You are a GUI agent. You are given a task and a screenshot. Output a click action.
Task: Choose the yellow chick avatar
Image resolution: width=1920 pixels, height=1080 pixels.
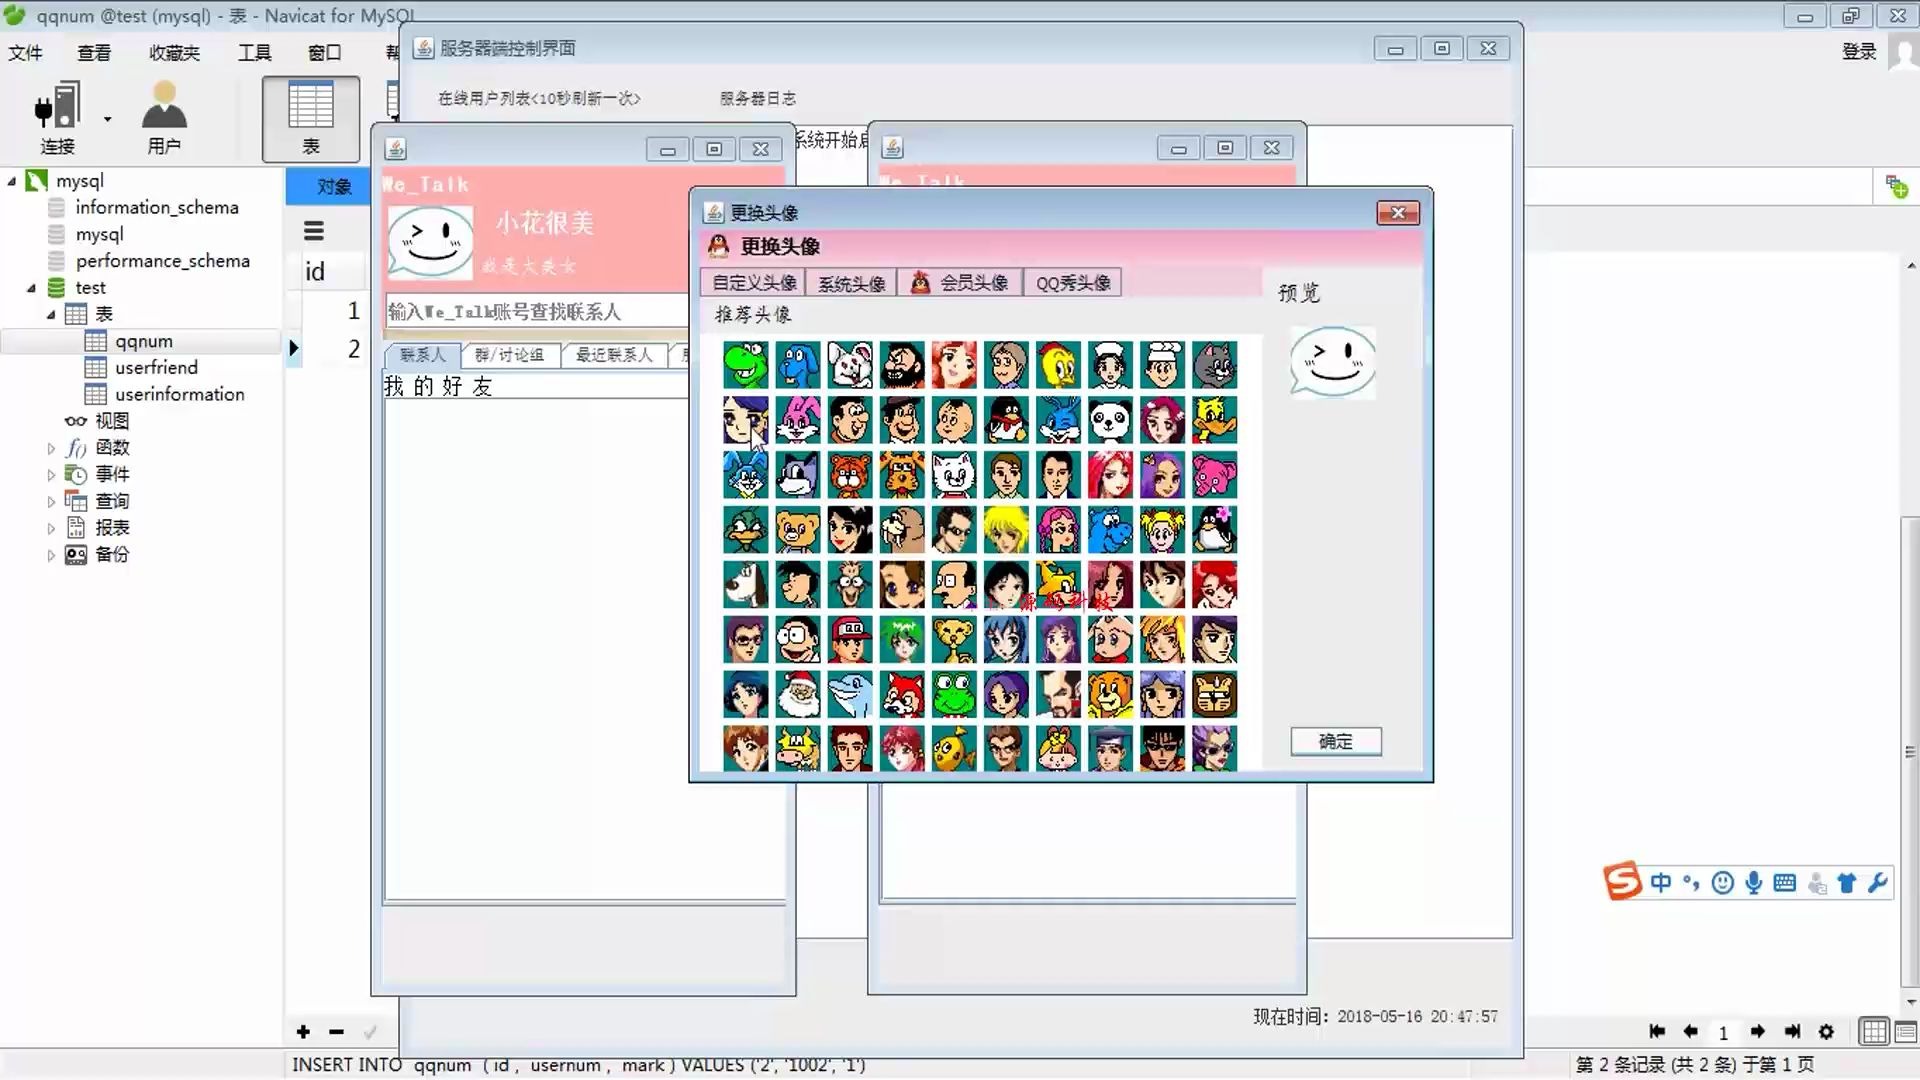point(1058,365)
